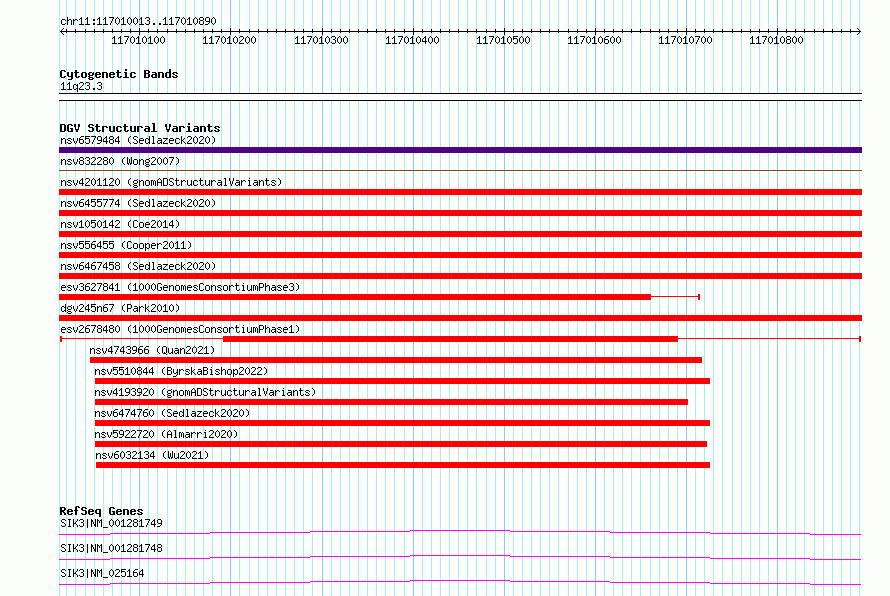This screenshot has height=596, width=890.
Task: Select the red bar under nsv5510844
Action: click(x=402, y=381)
